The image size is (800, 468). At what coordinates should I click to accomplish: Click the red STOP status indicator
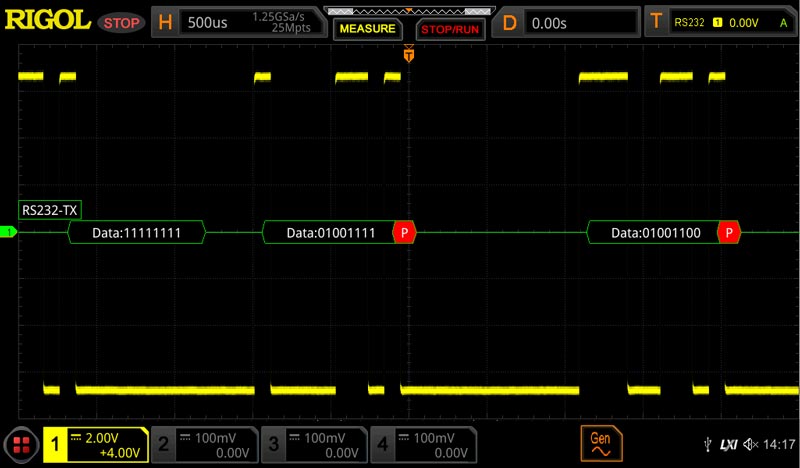(x=122, y=21)
